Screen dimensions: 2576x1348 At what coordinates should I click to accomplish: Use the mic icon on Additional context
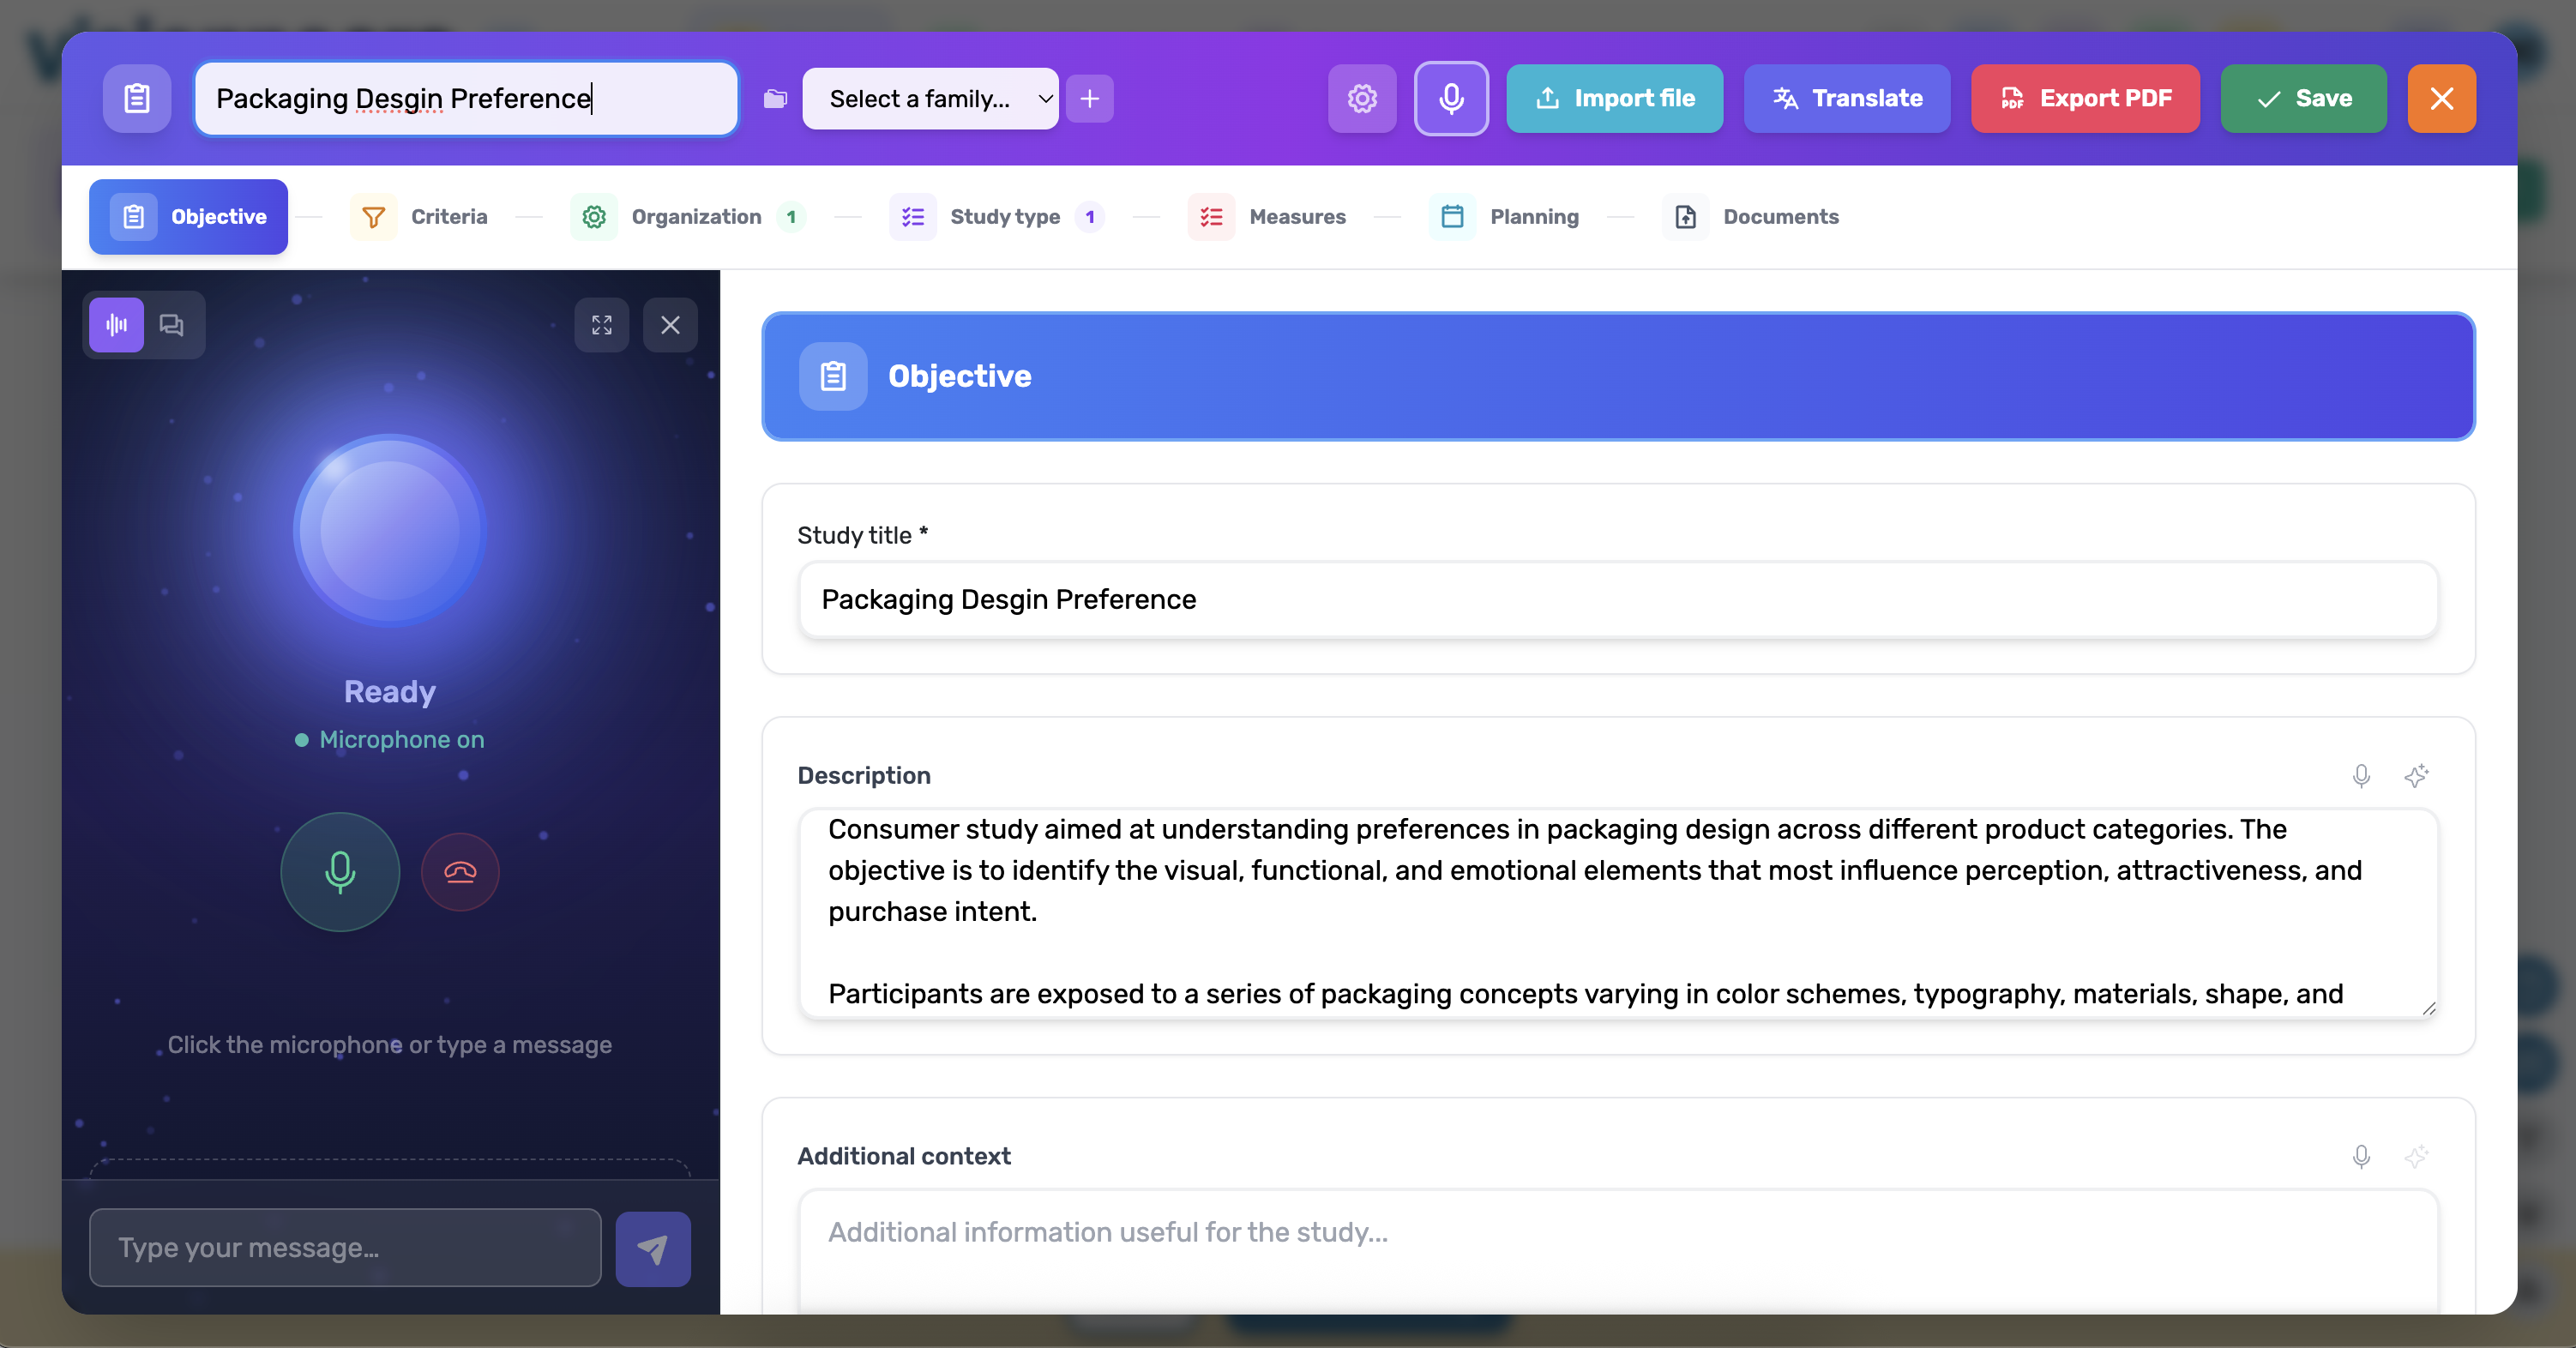pos(2361,1157)
